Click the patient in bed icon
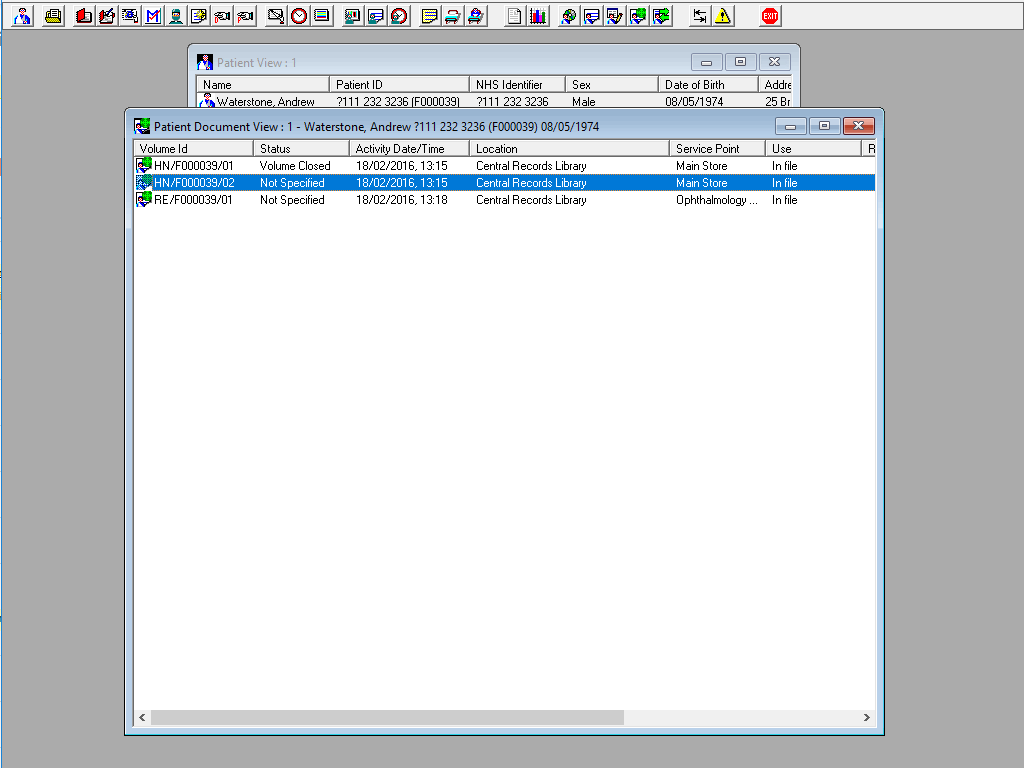The height and width of the screenshot is (768, 1024). coord(476,16)
